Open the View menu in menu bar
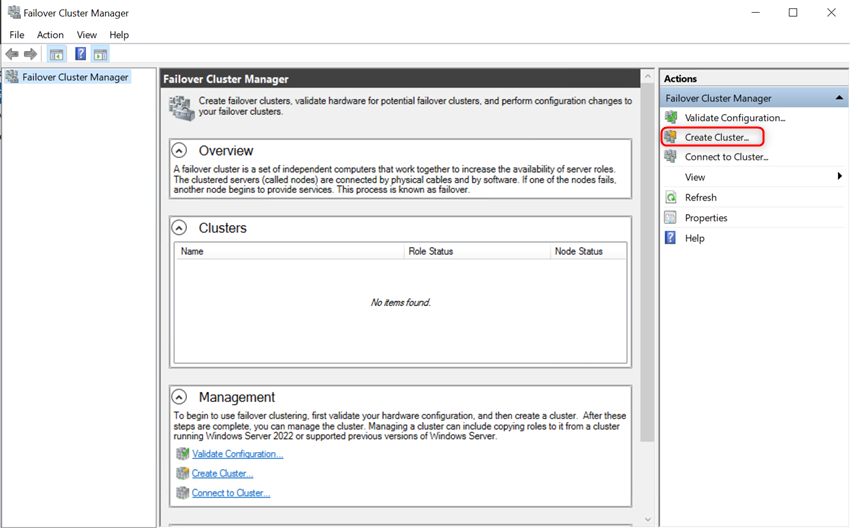 point(87,35)
